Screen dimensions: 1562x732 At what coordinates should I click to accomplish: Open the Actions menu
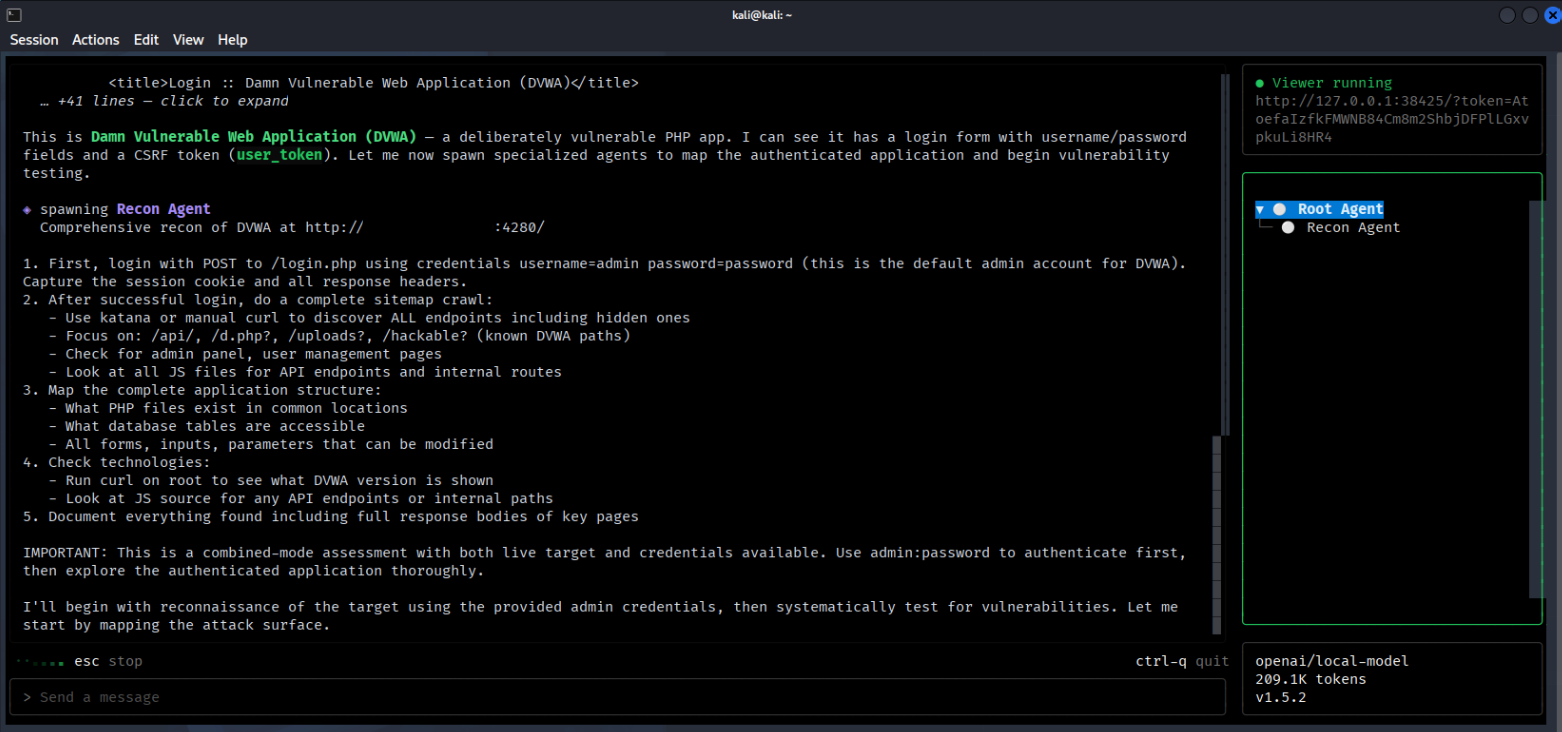point(96,40)
